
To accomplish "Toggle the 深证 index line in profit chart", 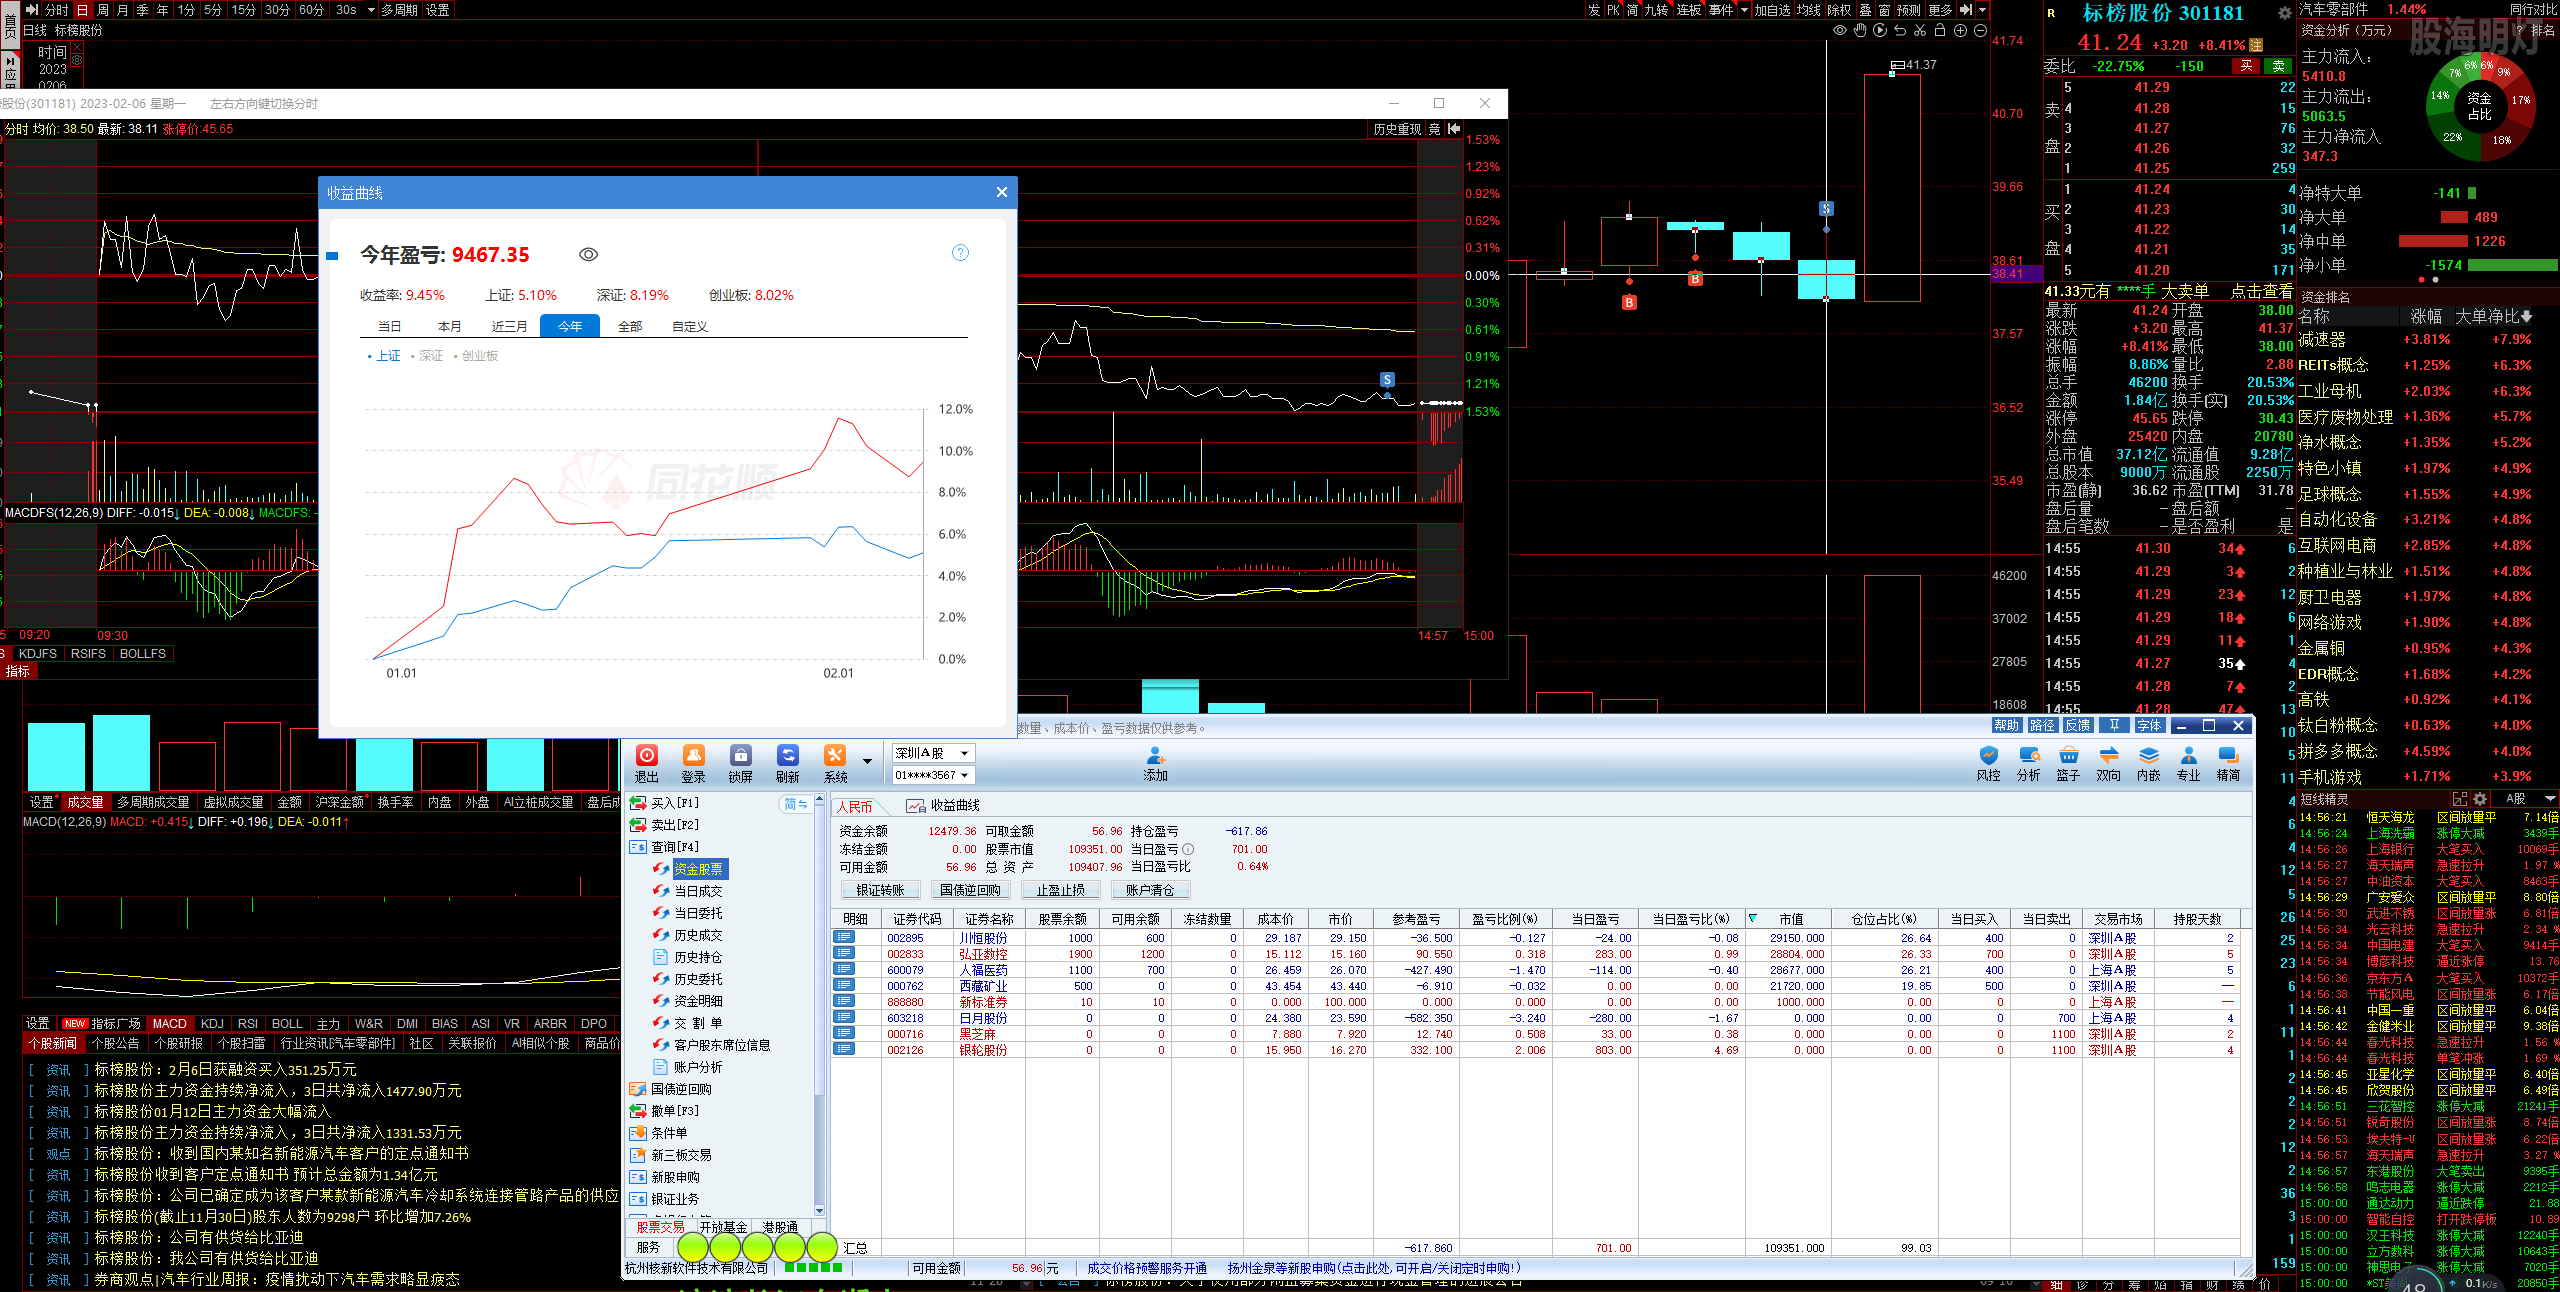I will coord(427,356).
